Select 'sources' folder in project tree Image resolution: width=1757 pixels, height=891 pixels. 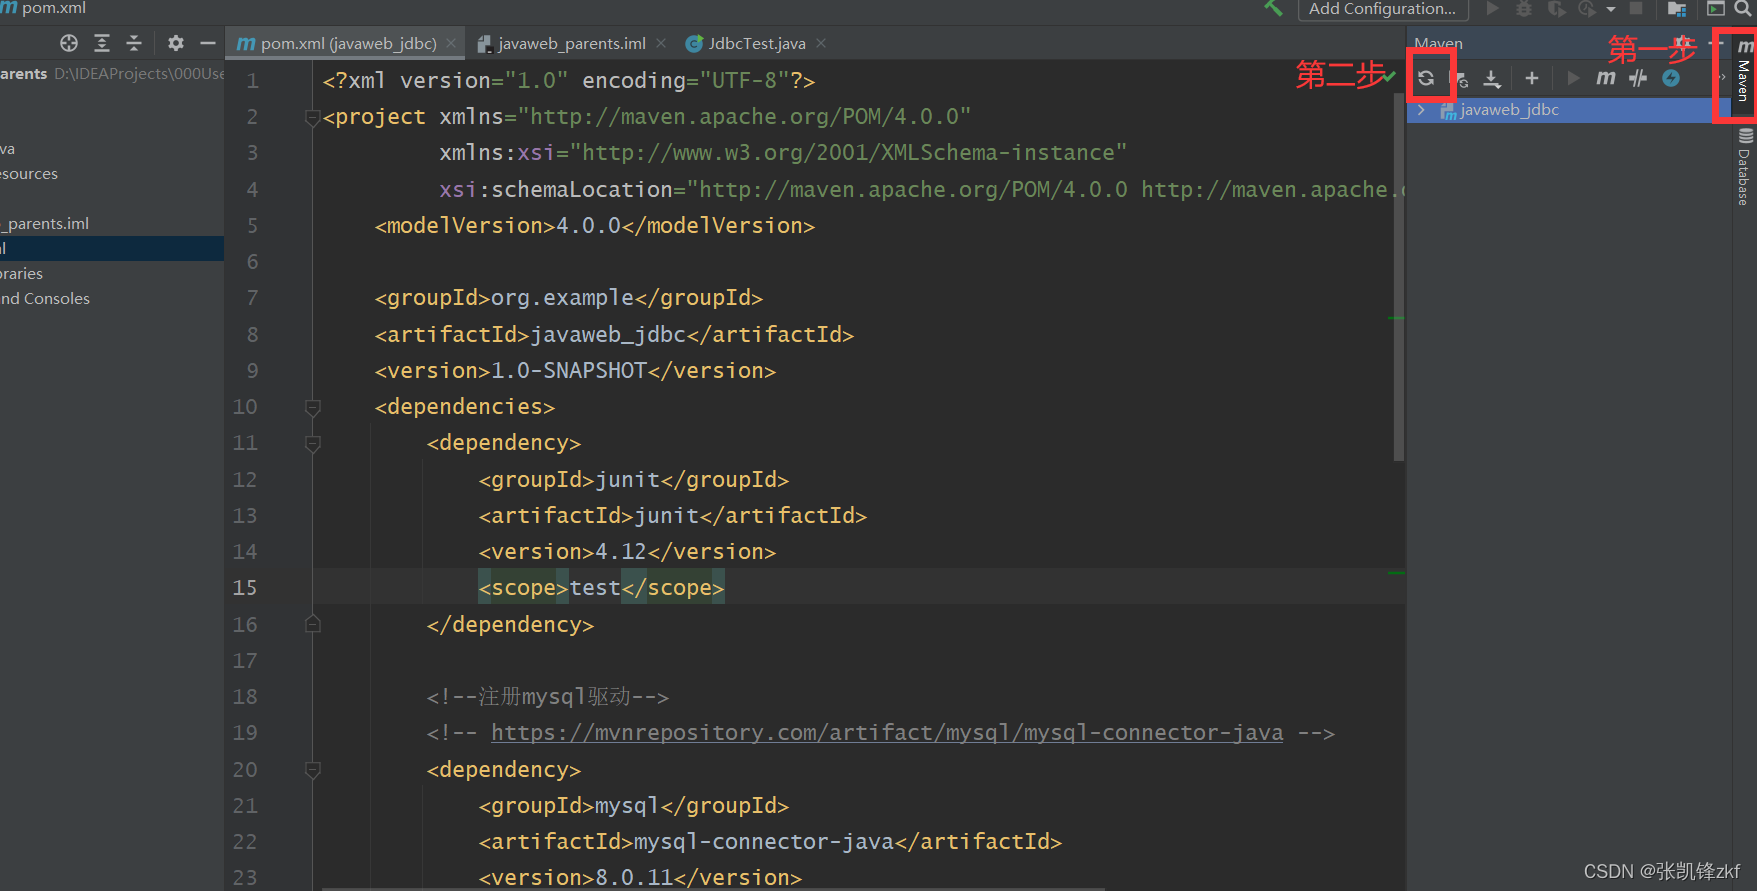coord(29,173)
